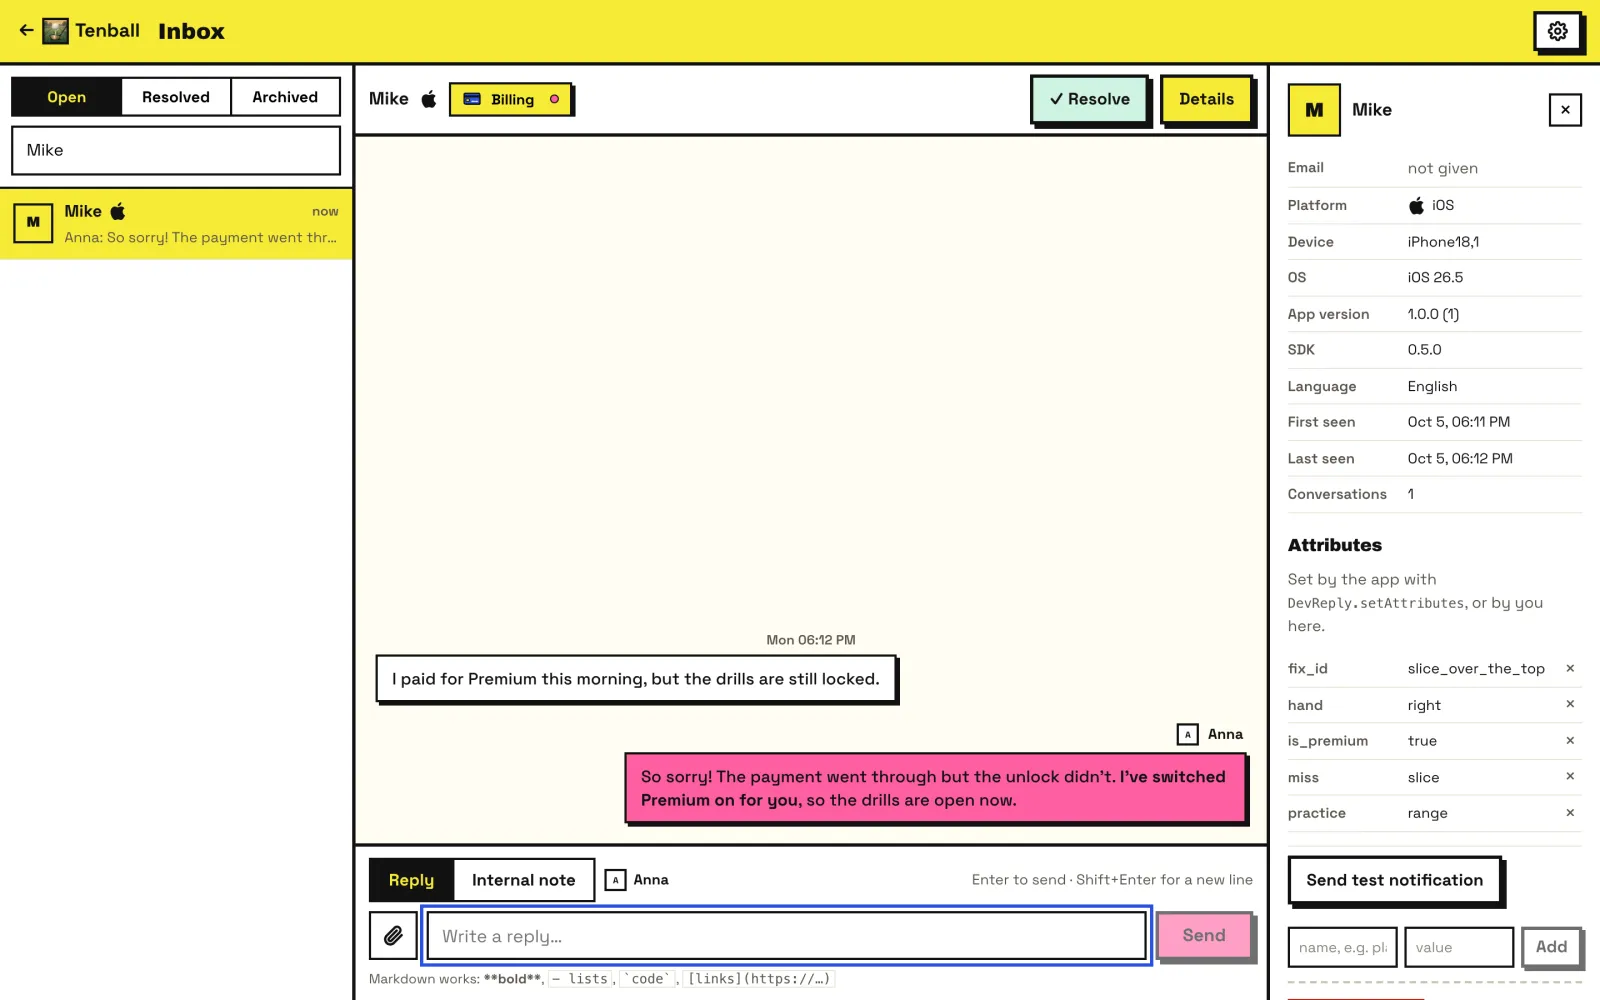Remove the hand attribute

pos(1570,704)
